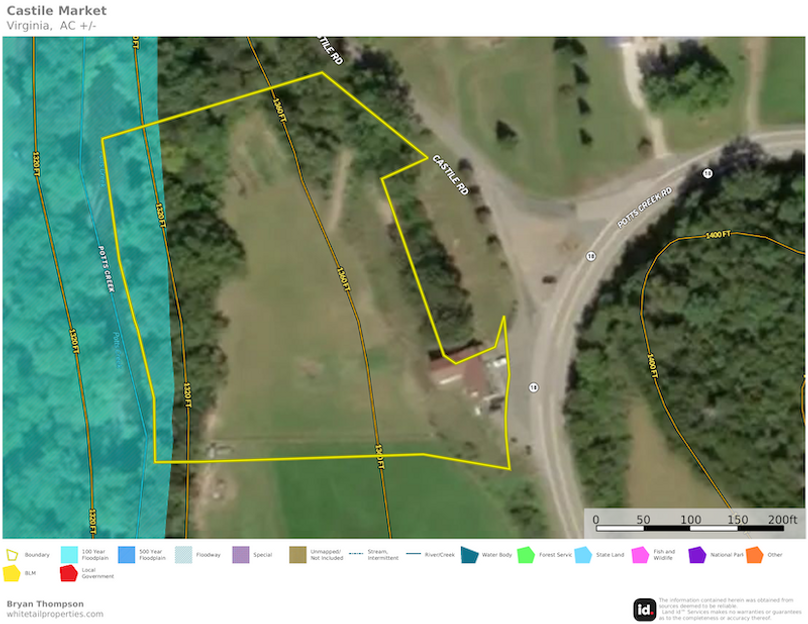808x624 pixels.
Task: Click the route 18 highway marker
Action: [533, 388]
